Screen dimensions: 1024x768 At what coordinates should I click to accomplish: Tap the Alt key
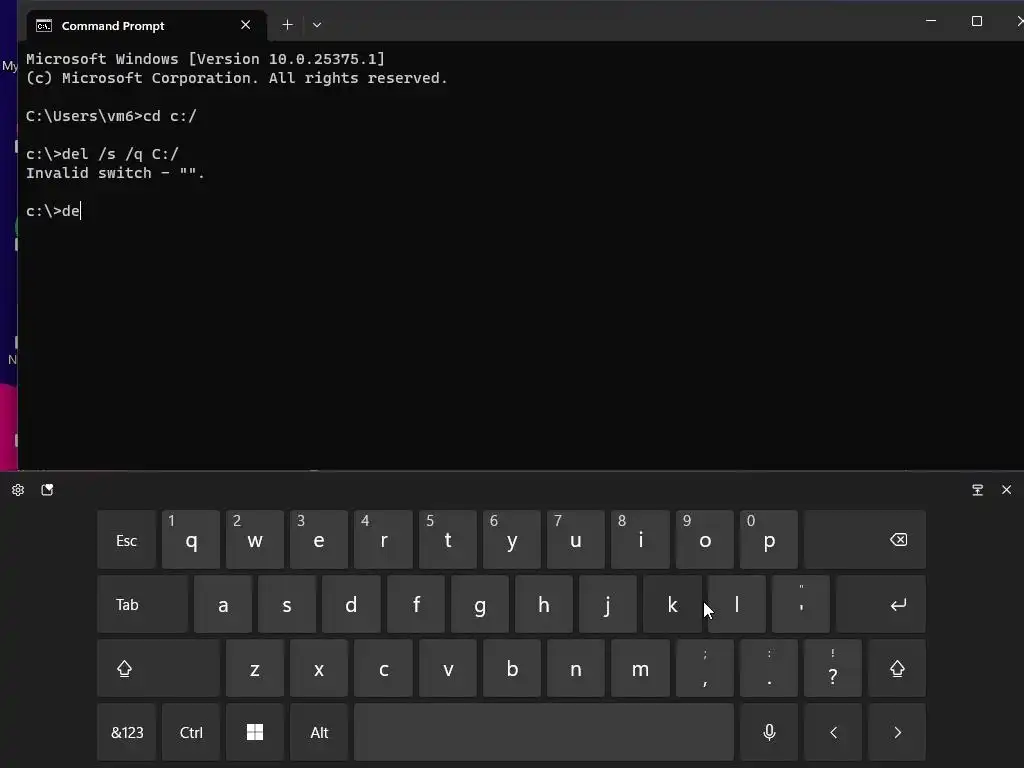point(319,732)
